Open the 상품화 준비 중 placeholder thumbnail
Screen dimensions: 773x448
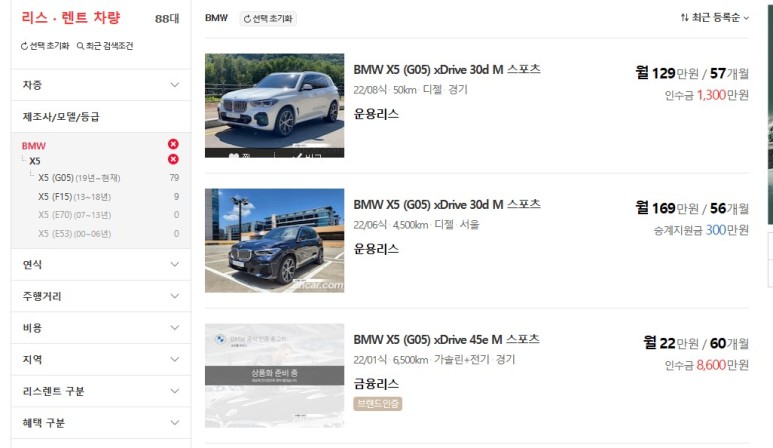coord(275,376)
